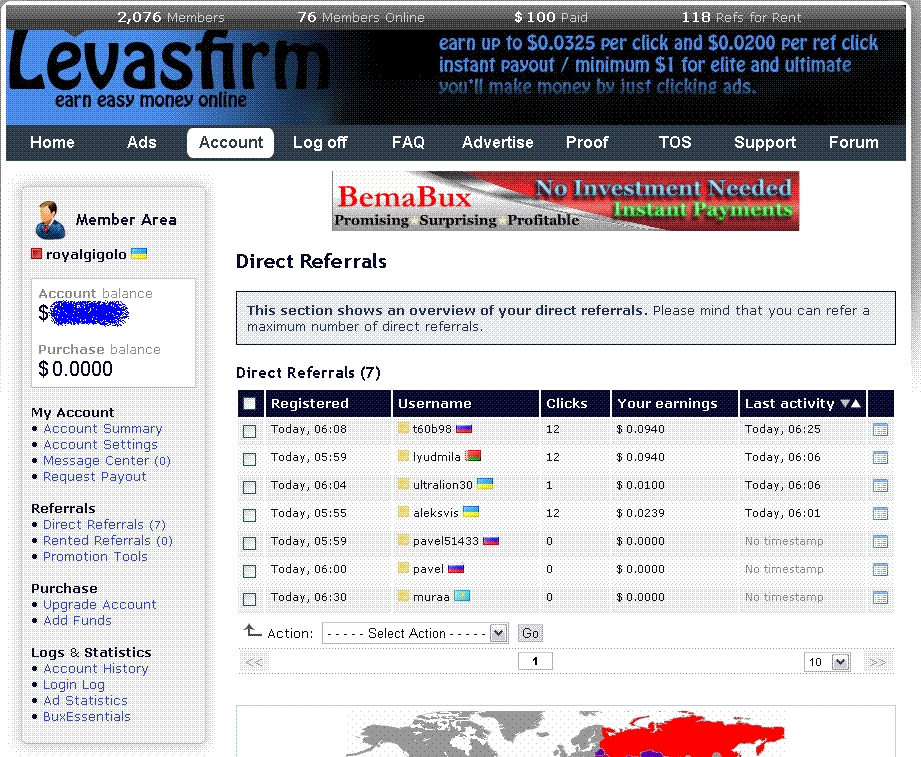The image size is (921, 757).
Task: Click the Go button
Action: pos(530,633)
